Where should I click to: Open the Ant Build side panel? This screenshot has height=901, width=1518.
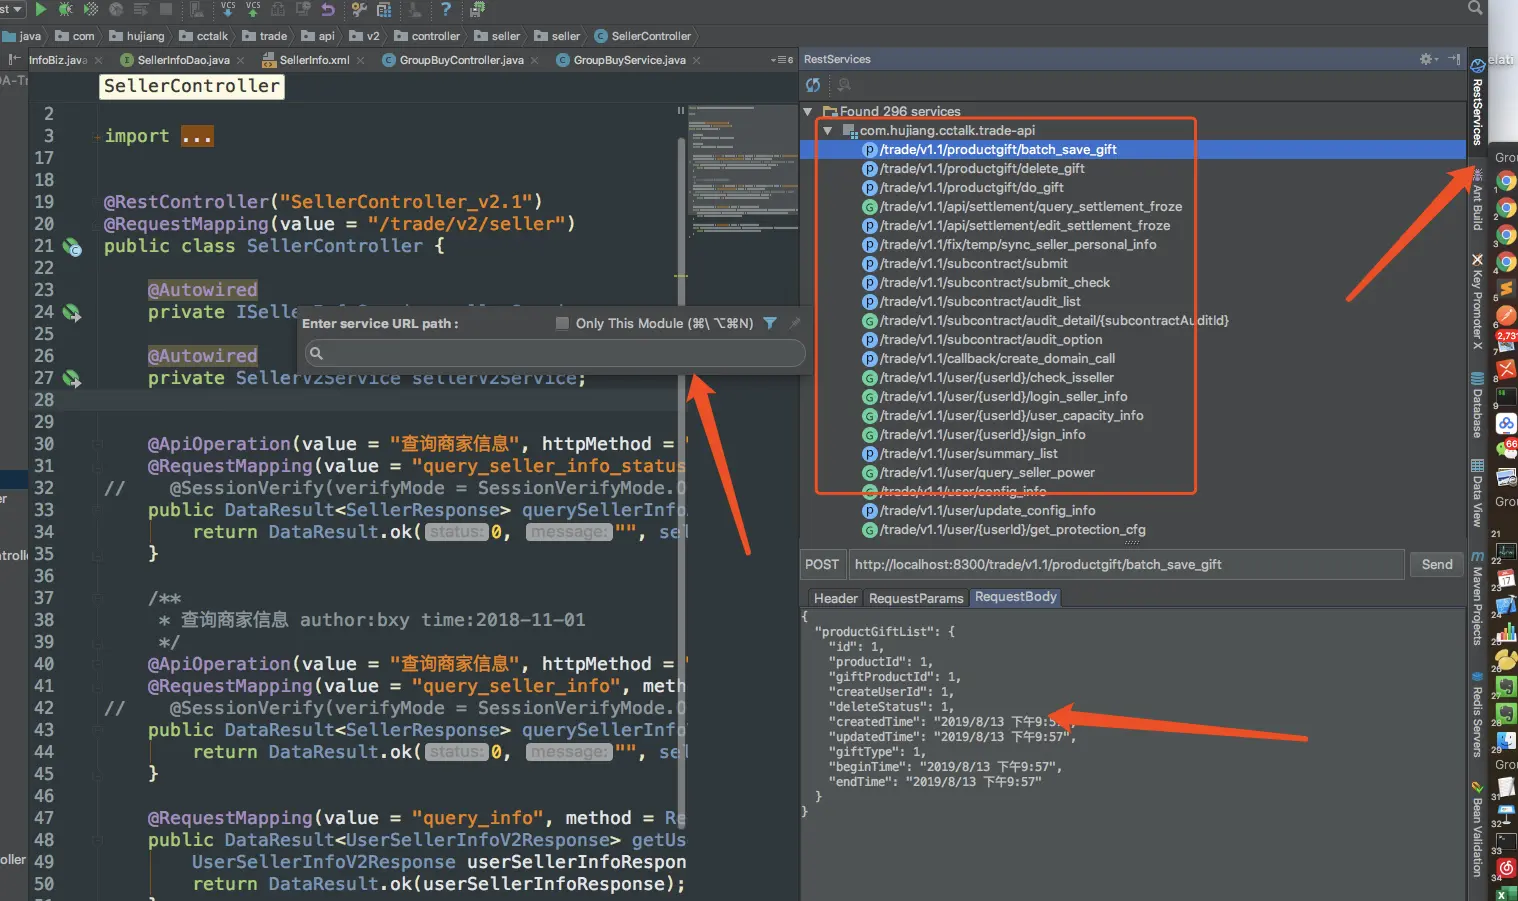point(1477,200)
